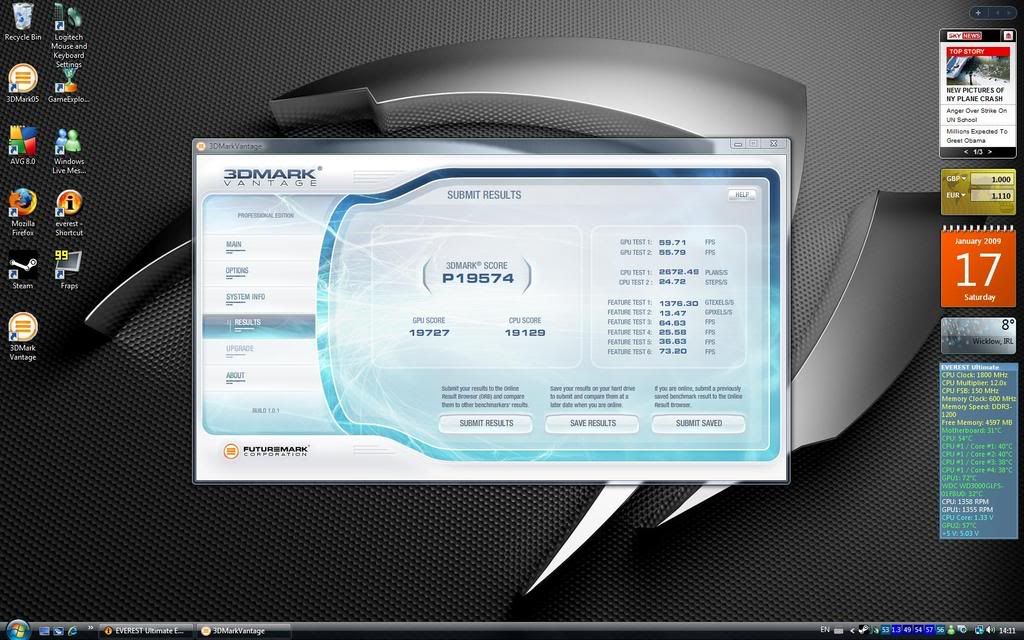Click the calendar gadget showing 17 Saturday
The image size is (1024, 640).
(978, 267)
